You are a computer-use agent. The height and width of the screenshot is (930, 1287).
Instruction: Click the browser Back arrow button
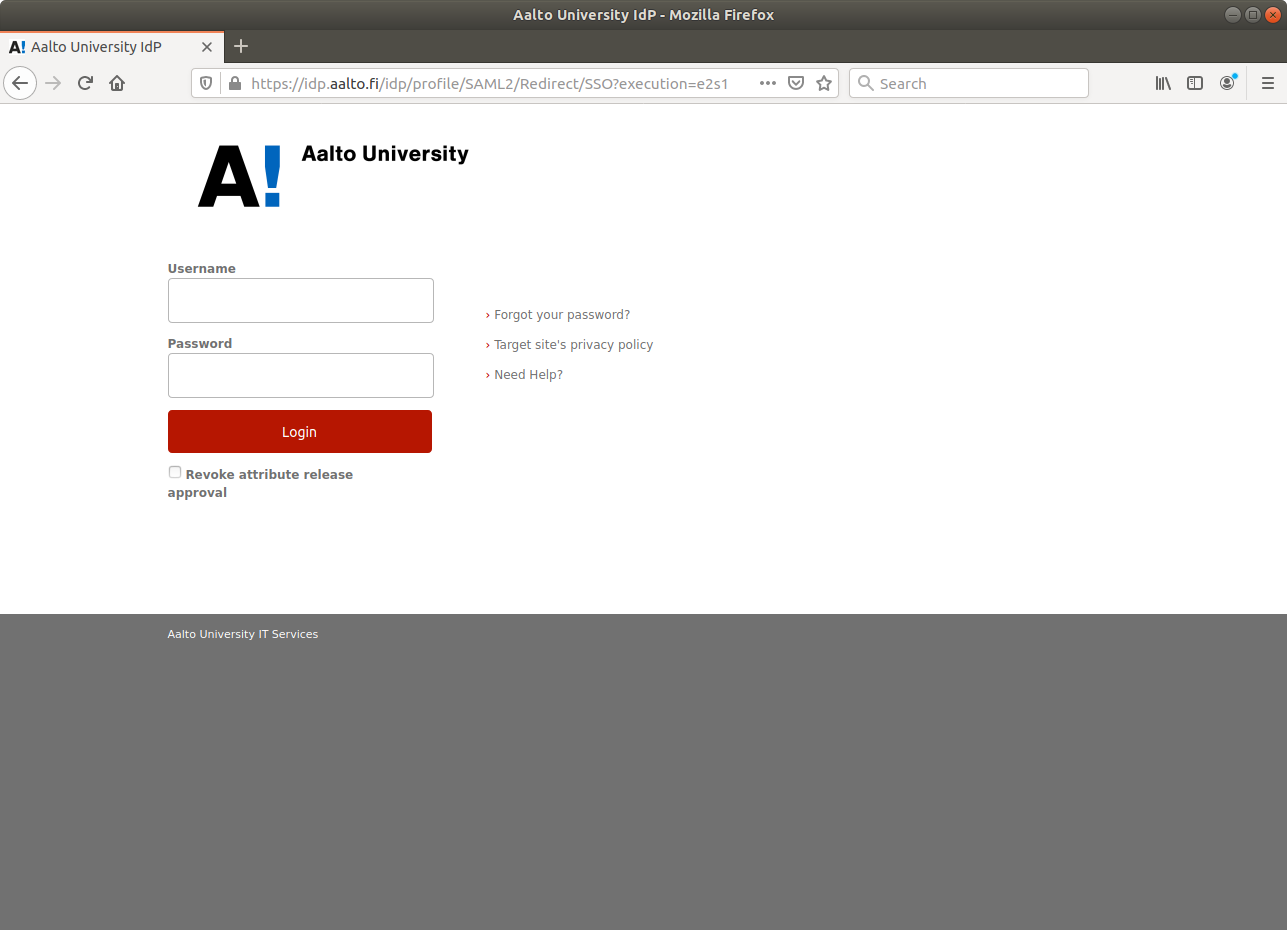point(20,83)
